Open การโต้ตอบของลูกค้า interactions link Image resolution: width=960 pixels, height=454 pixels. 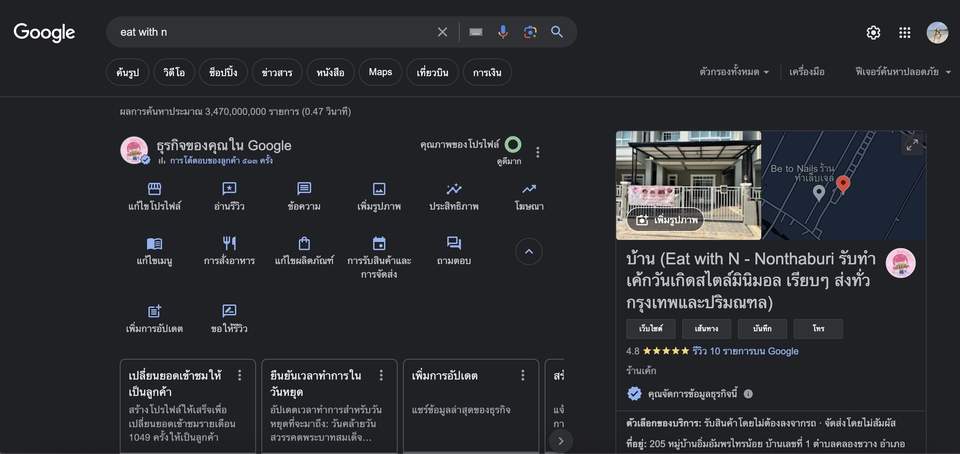[221, 161]
